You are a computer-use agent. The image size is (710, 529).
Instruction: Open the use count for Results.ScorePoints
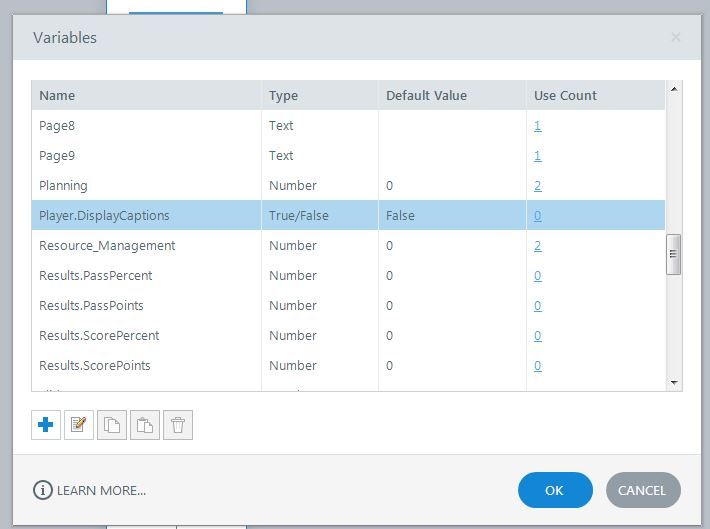pyautogui.click(x=537, y=365)
